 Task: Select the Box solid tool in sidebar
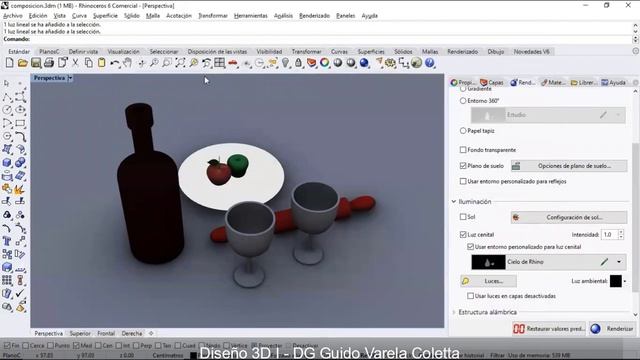tap(7, 162)
